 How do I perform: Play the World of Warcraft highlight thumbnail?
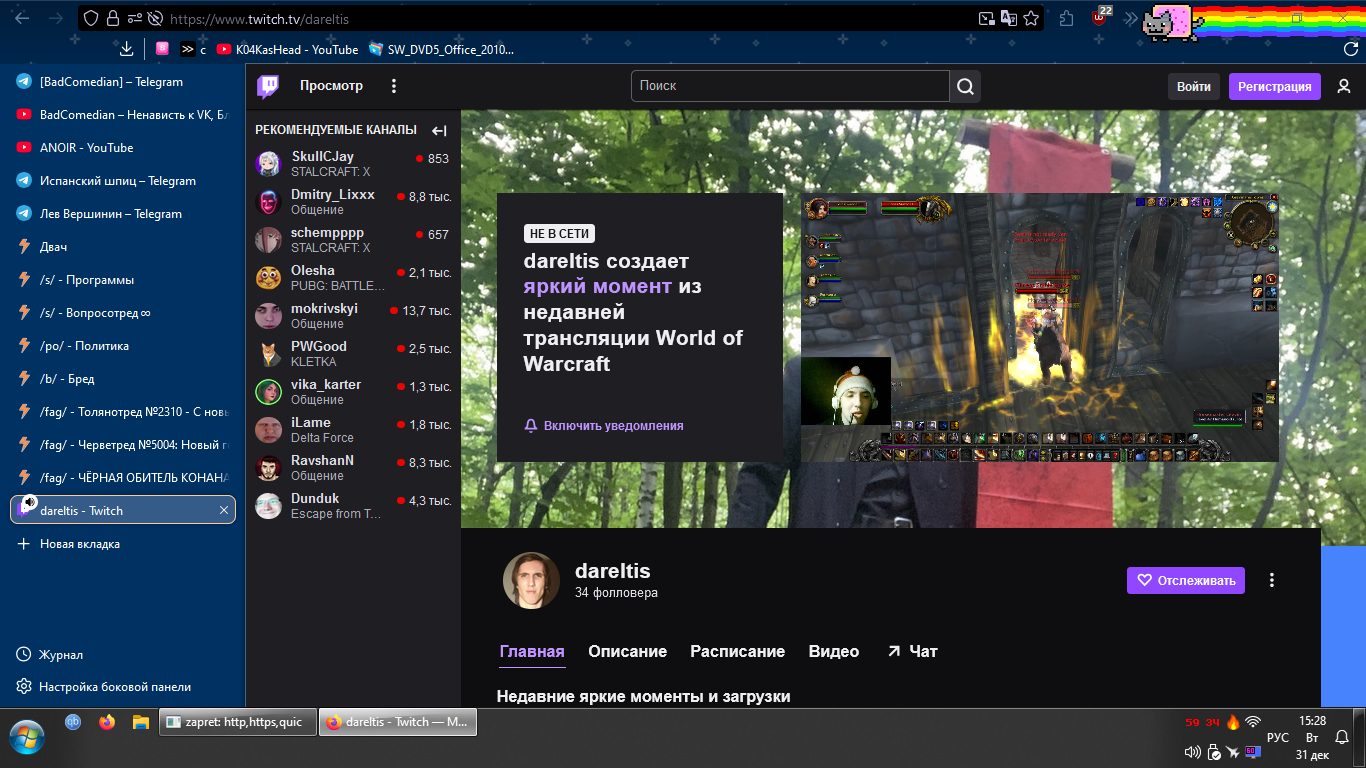[1040, 328]
